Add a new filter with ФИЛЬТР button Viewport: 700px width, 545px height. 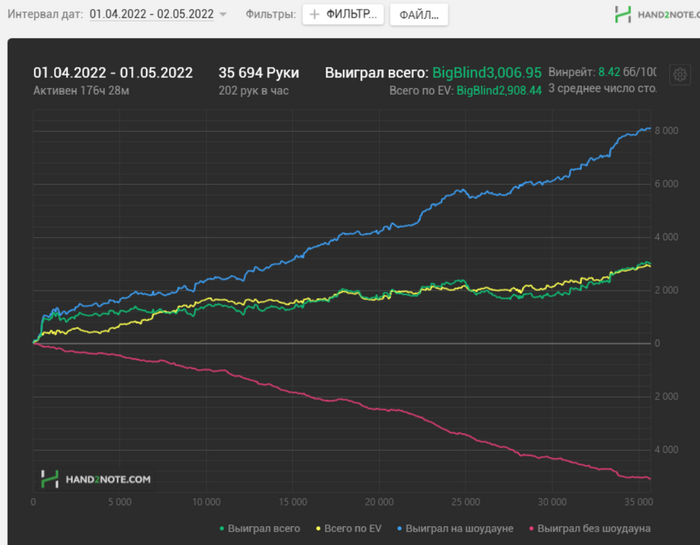tap(343, 15)
